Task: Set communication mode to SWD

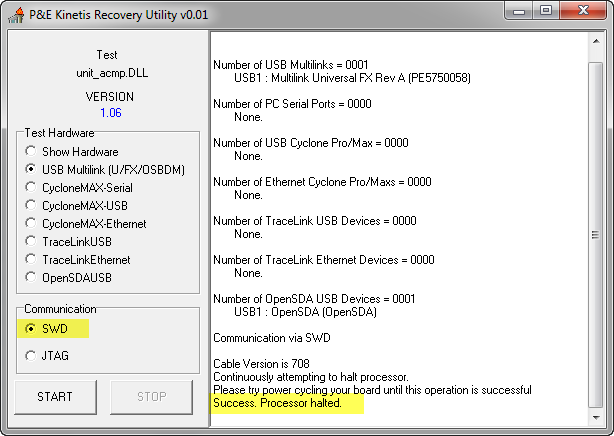Action: click(33, 328)
